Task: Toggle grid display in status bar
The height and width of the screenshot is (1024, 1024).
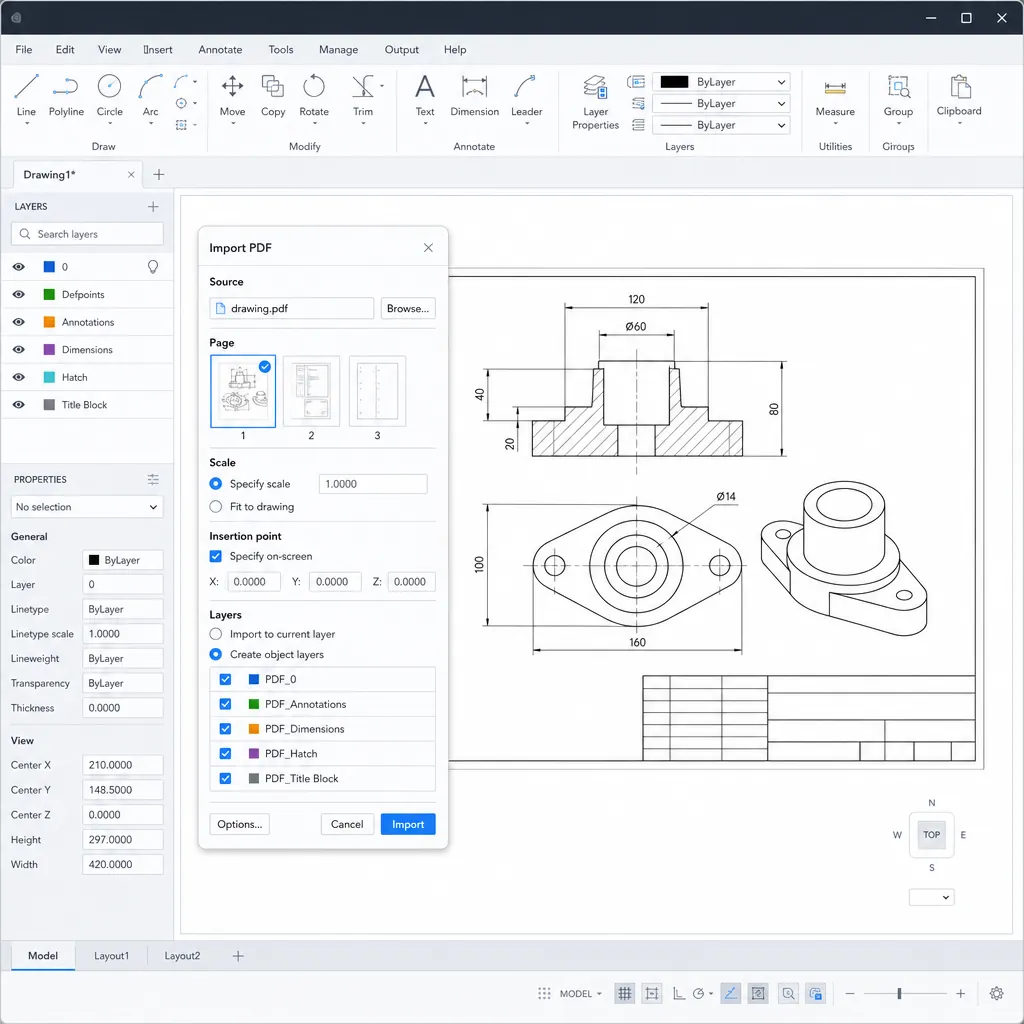Action: [624, 993]
